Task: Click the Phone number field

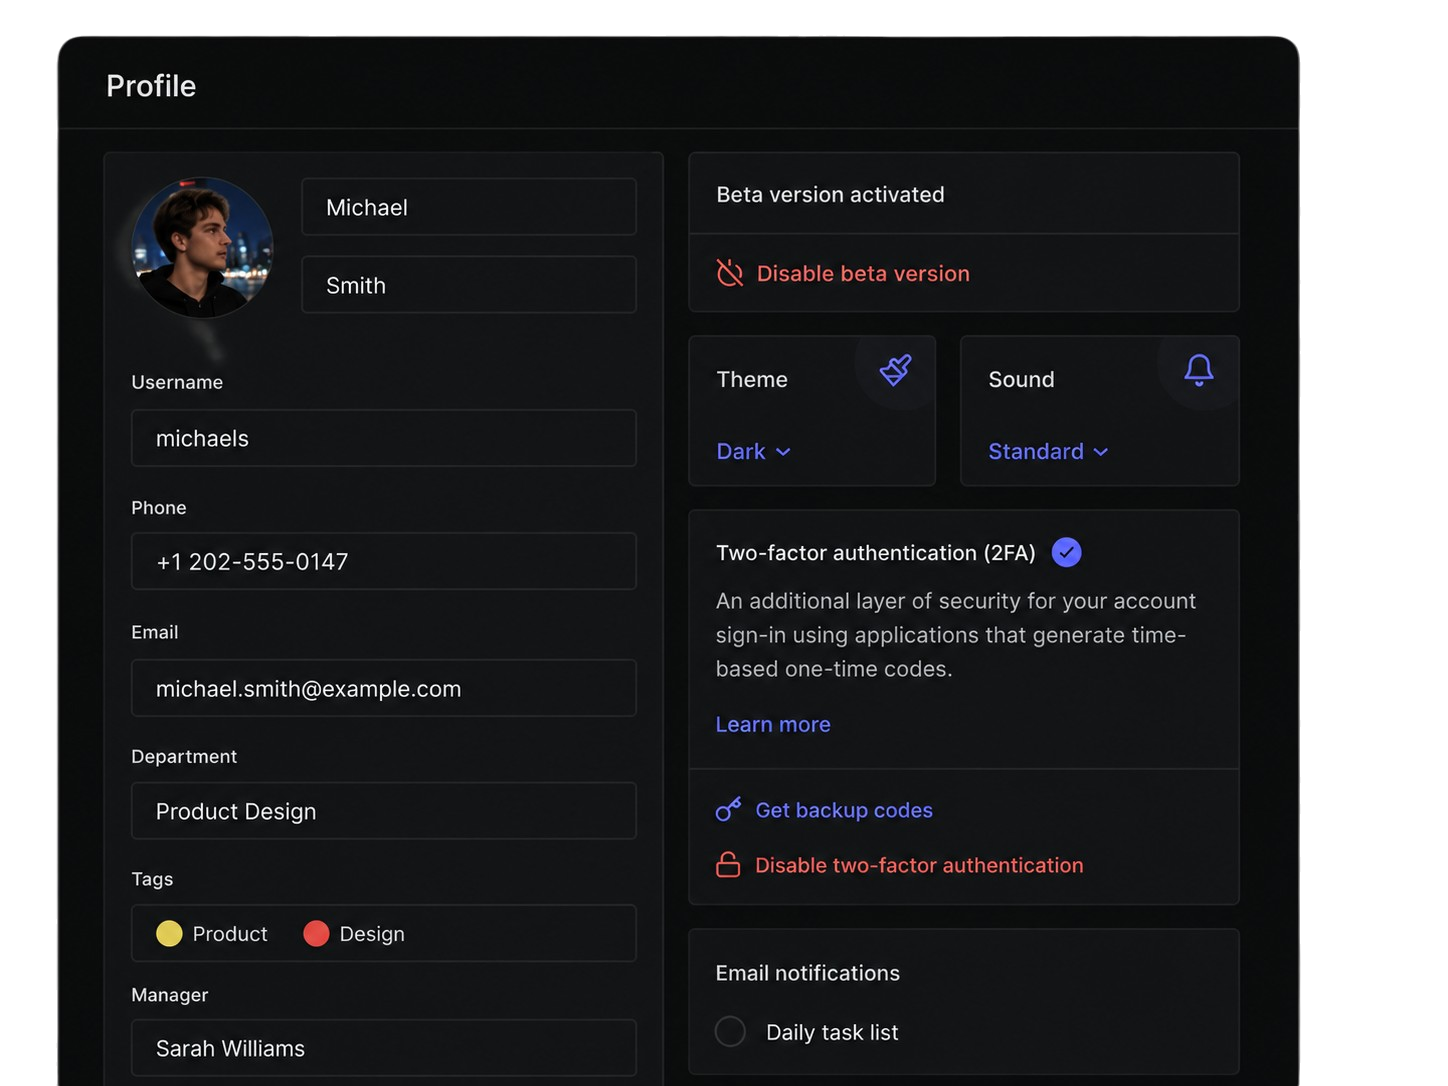Action: 384,561
